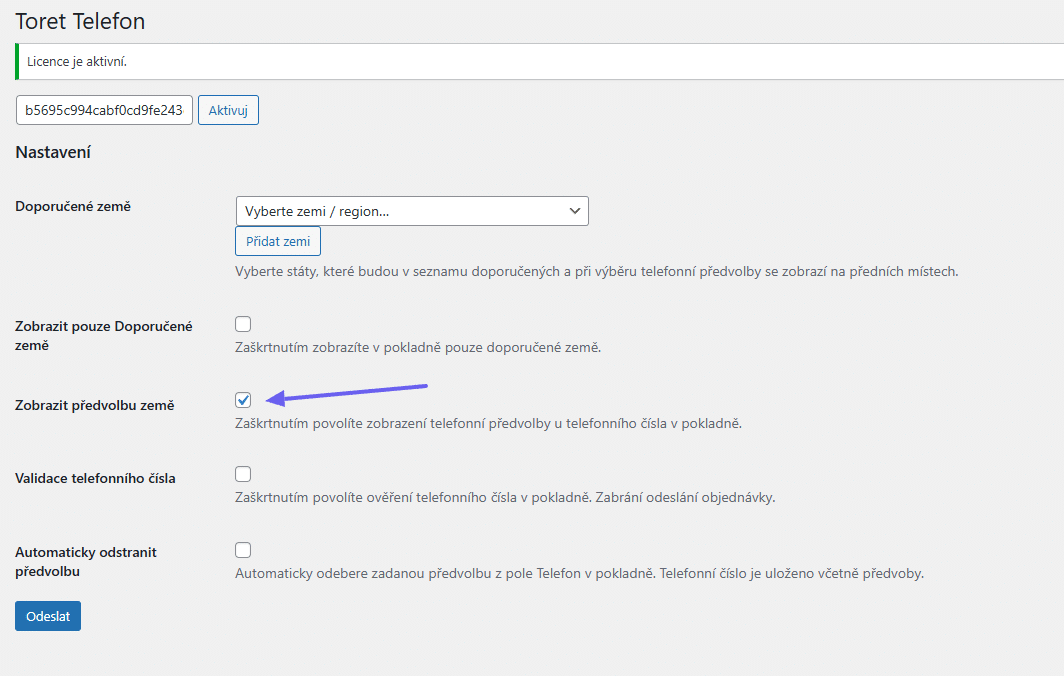Screen dimensions: 1064x676
Task: Click the 'Zobrazit předvolbu země' label text
Action: click(95, 405)
